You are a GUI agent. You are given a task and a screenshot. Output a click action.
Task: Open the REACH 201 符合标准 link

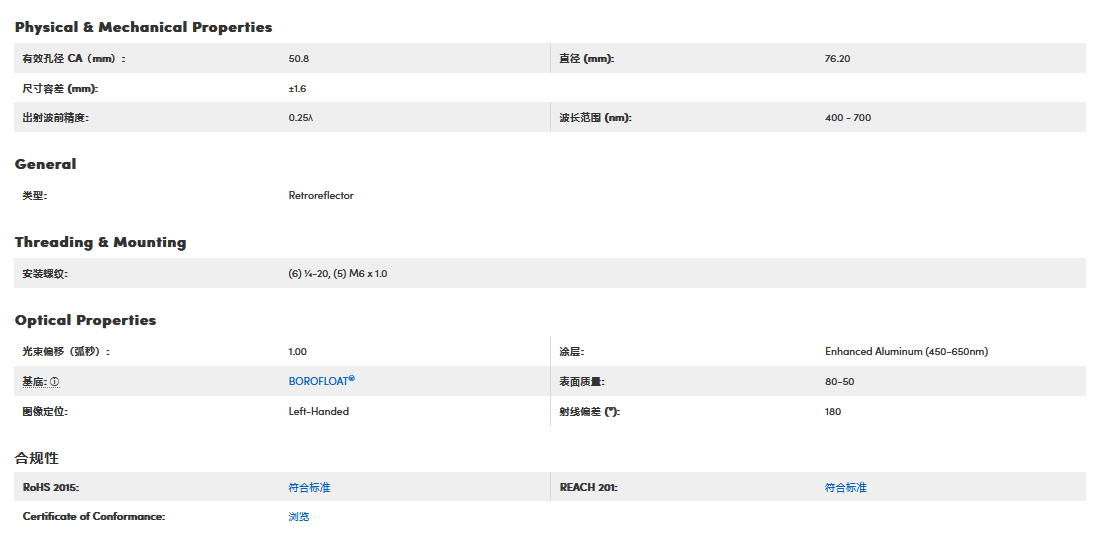click(x=845, y=487)
